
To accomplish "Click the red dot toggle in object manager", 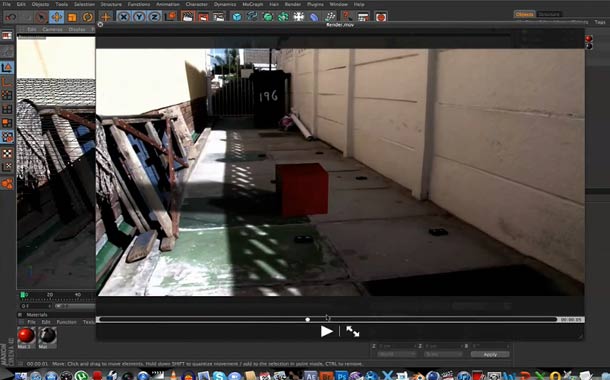I will (x=589, y=39).
